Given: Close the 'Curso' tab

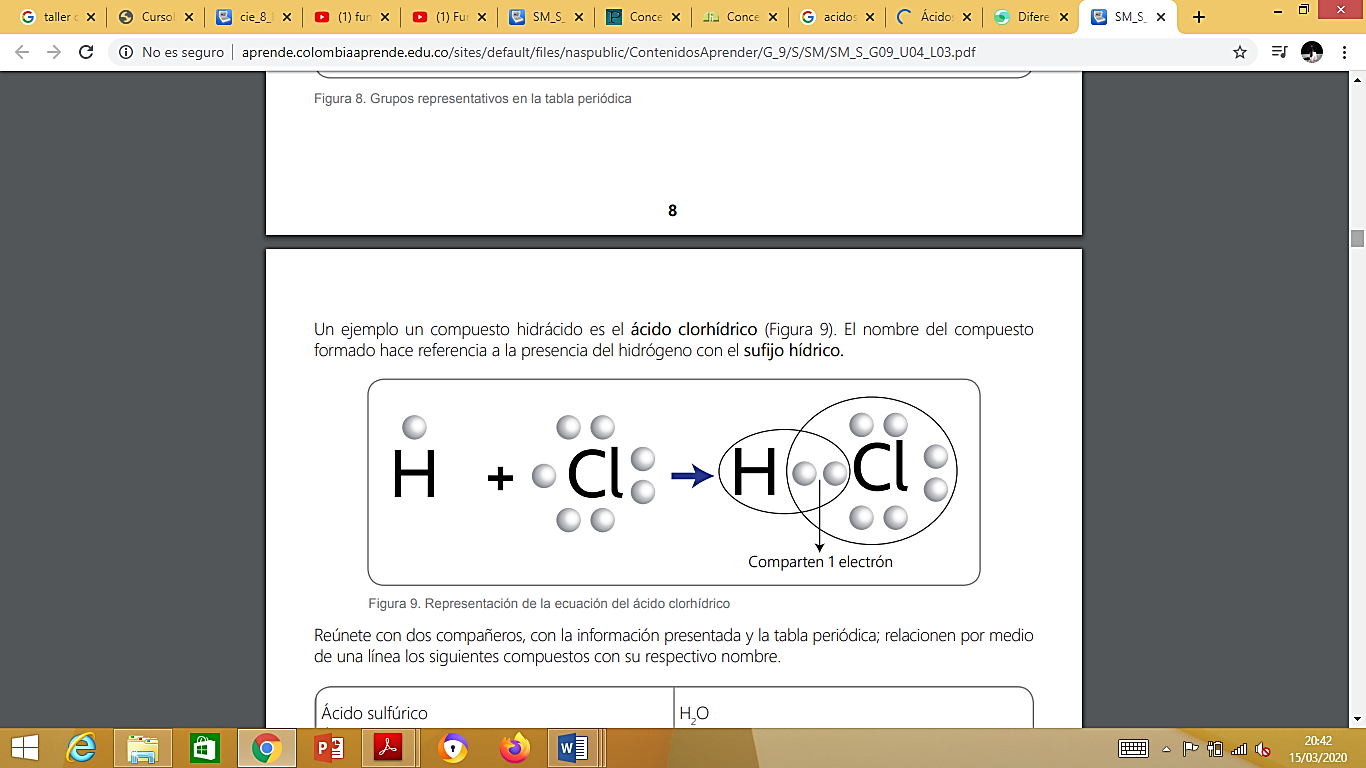Looking at the screenshot, I should coord(188,17).
